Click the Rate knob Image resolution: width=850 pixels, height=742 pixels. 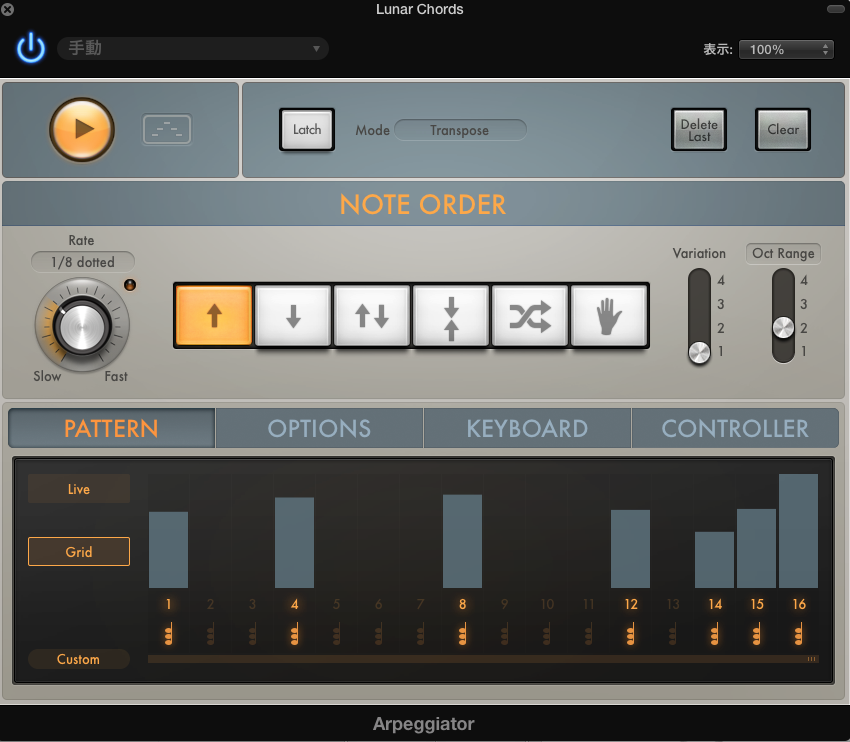[82, 326]
